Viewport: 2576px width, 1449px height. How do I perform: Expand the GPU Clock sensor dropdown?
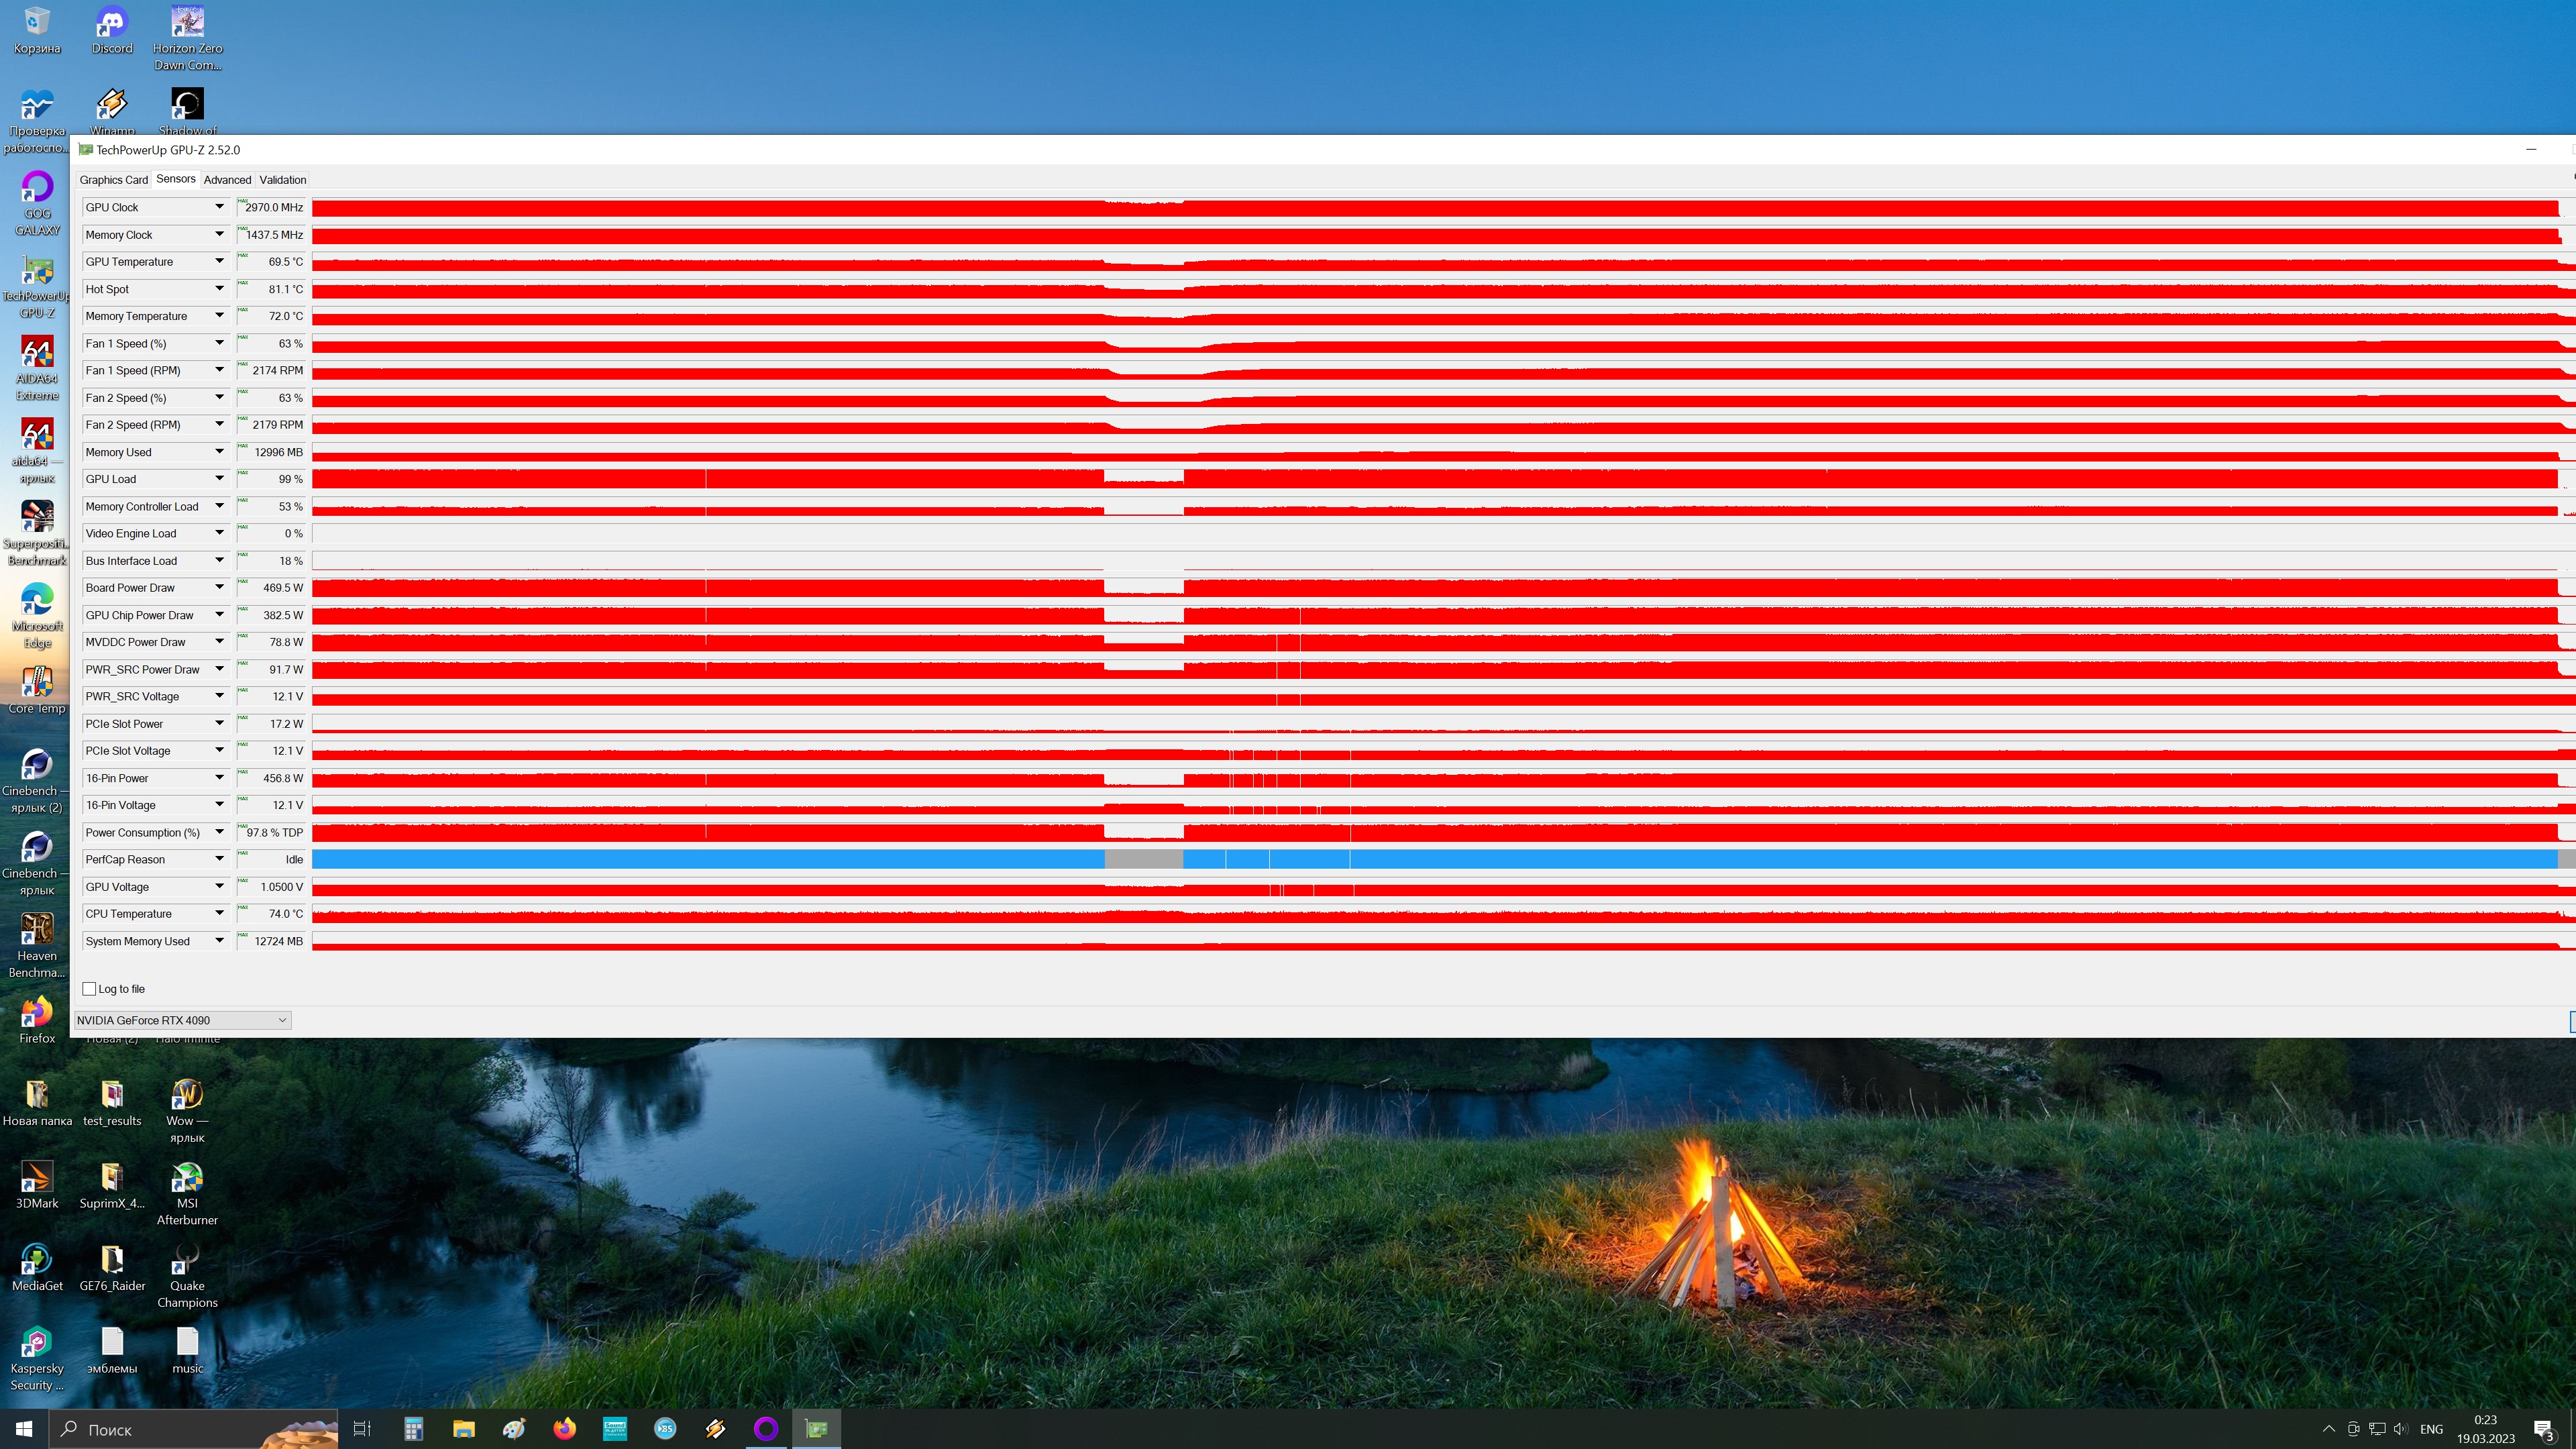[x=219, y=207]
